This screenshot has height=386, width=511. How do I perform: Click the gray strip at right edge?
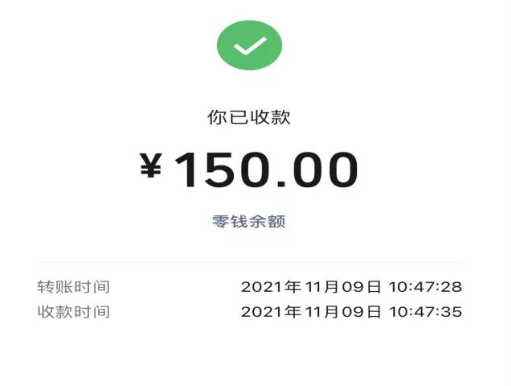point(509,193)
